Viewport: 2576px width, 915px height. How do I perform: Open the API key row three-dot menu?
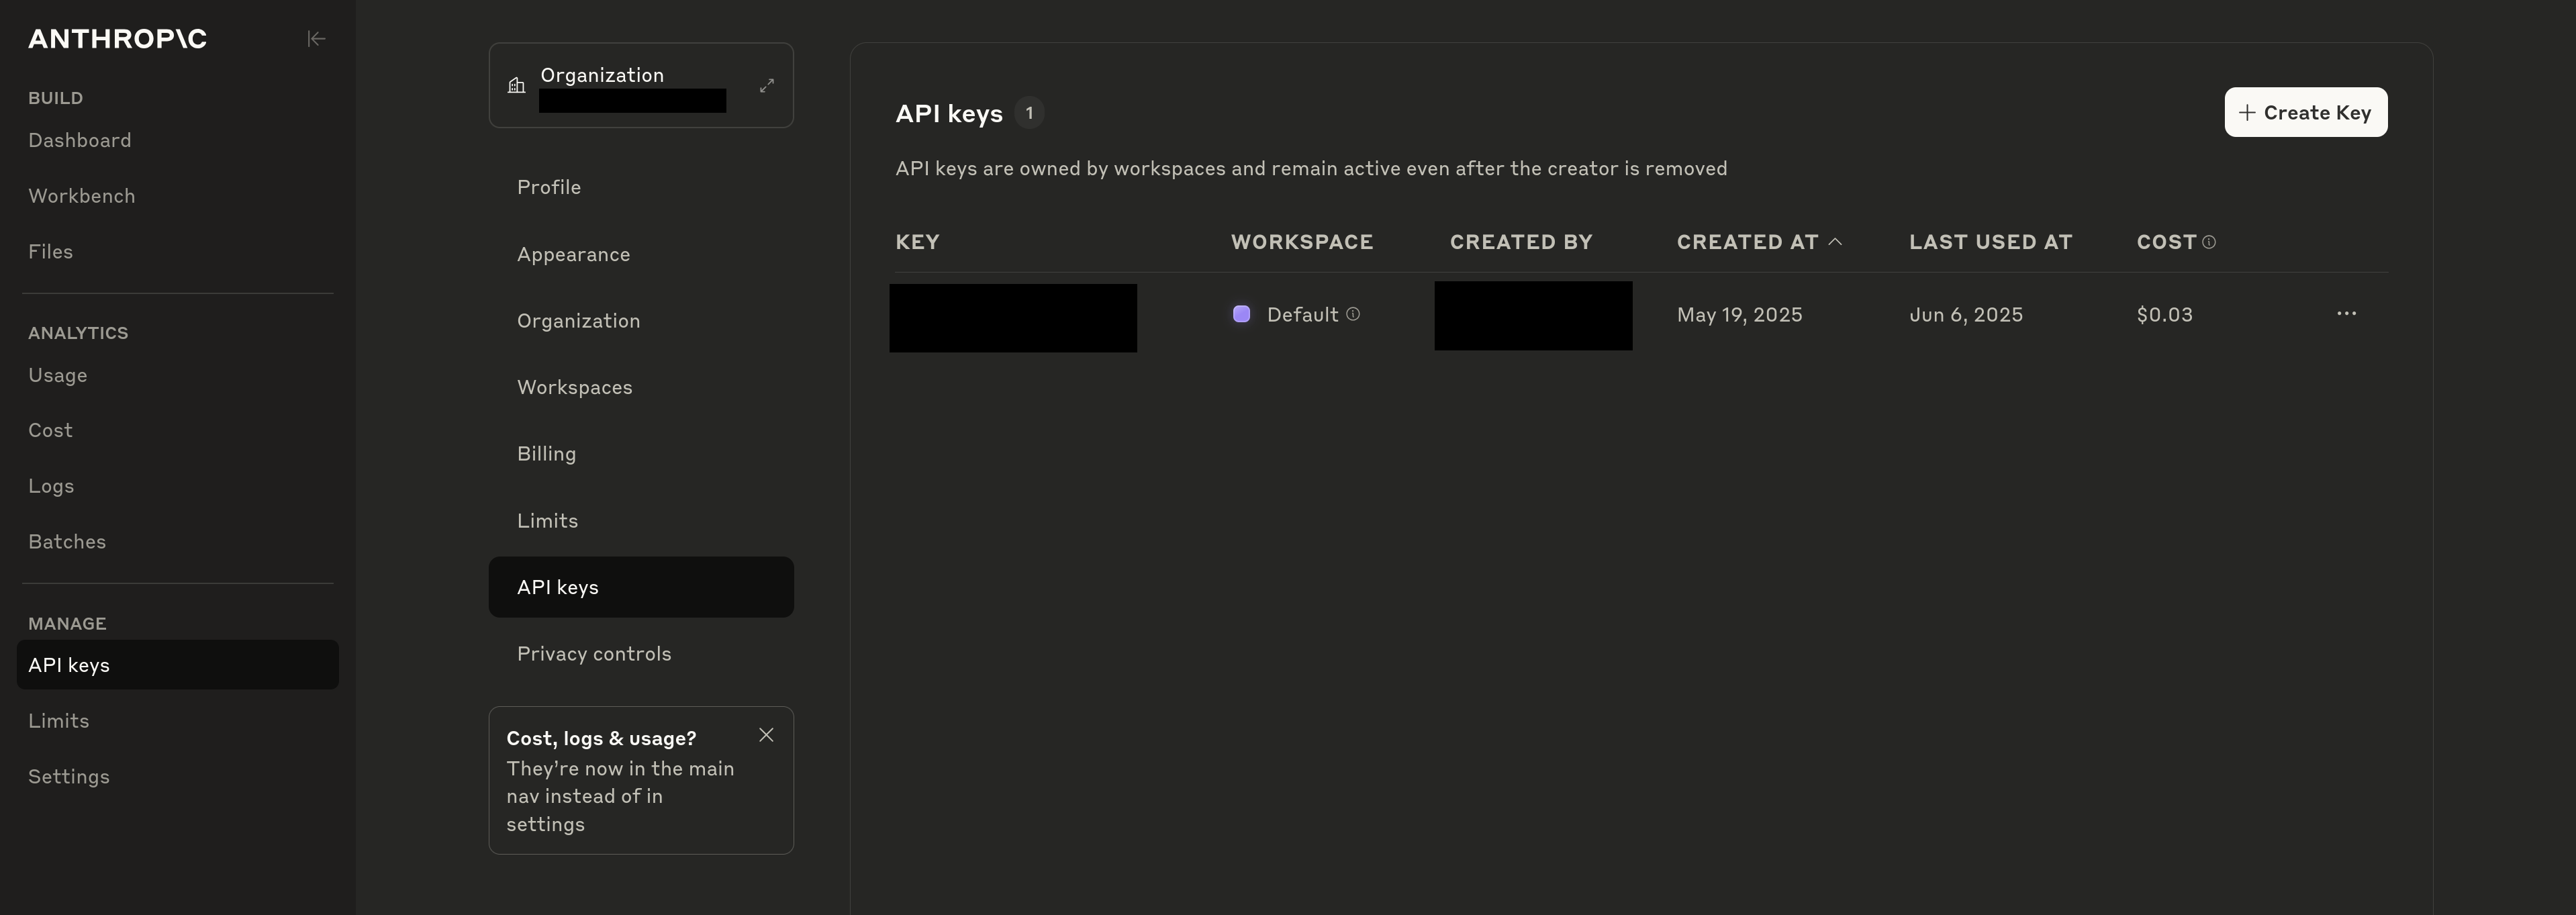tap(2346, 314)
